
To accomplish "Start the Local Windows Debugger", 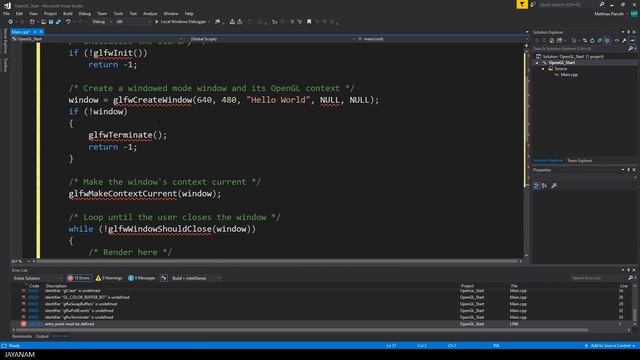I will point(180,22).
